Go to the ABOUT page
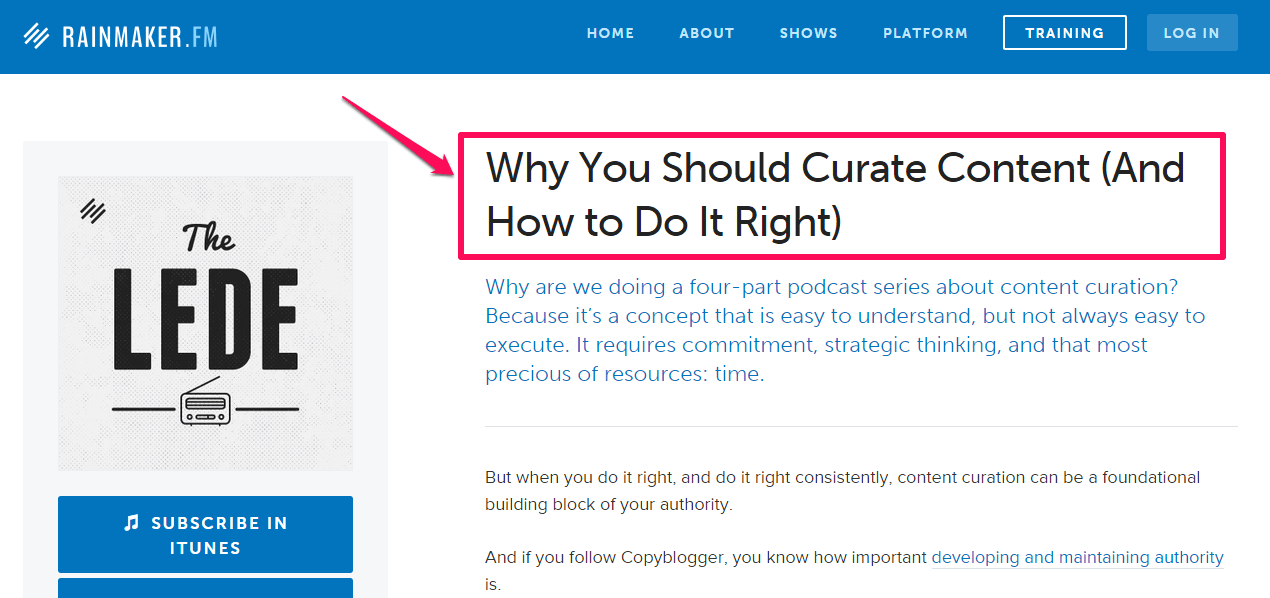The height and width of the screenshot is (598, 1270). click(707, 33)
